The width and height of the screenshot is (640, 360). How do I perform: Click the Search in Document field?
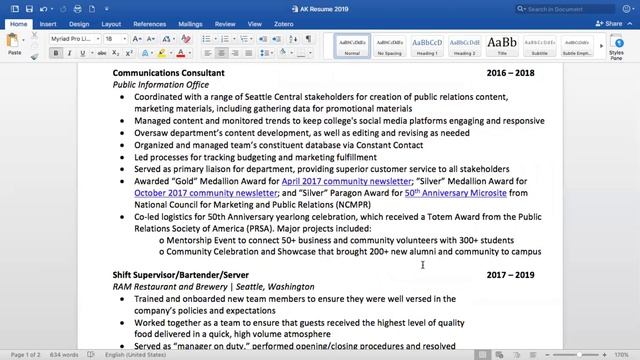click(x=565, y=9)
